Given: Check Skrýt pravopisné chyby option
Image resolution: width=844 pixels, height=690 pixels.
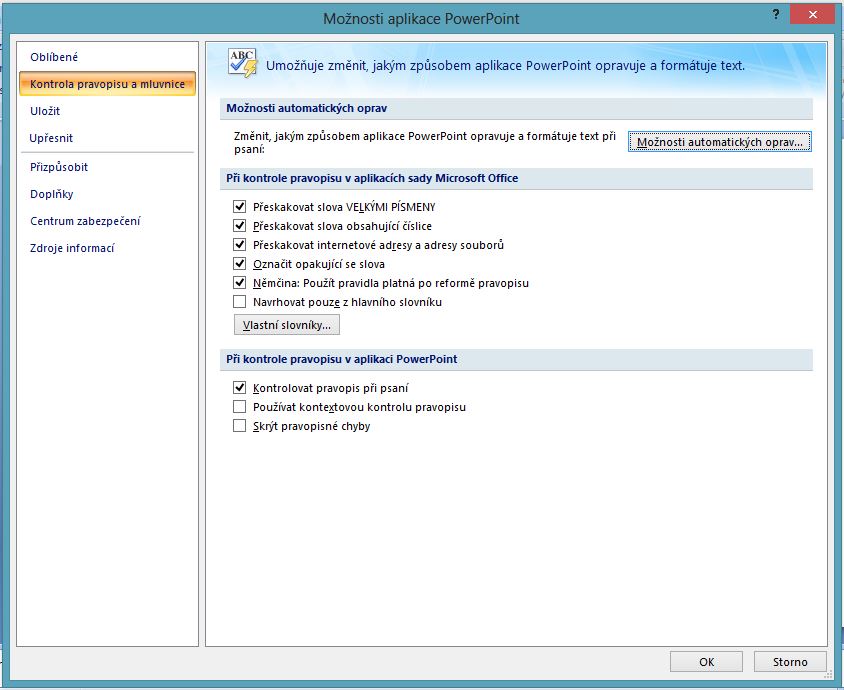Looking at the screenshot, I should click(240, 426).
